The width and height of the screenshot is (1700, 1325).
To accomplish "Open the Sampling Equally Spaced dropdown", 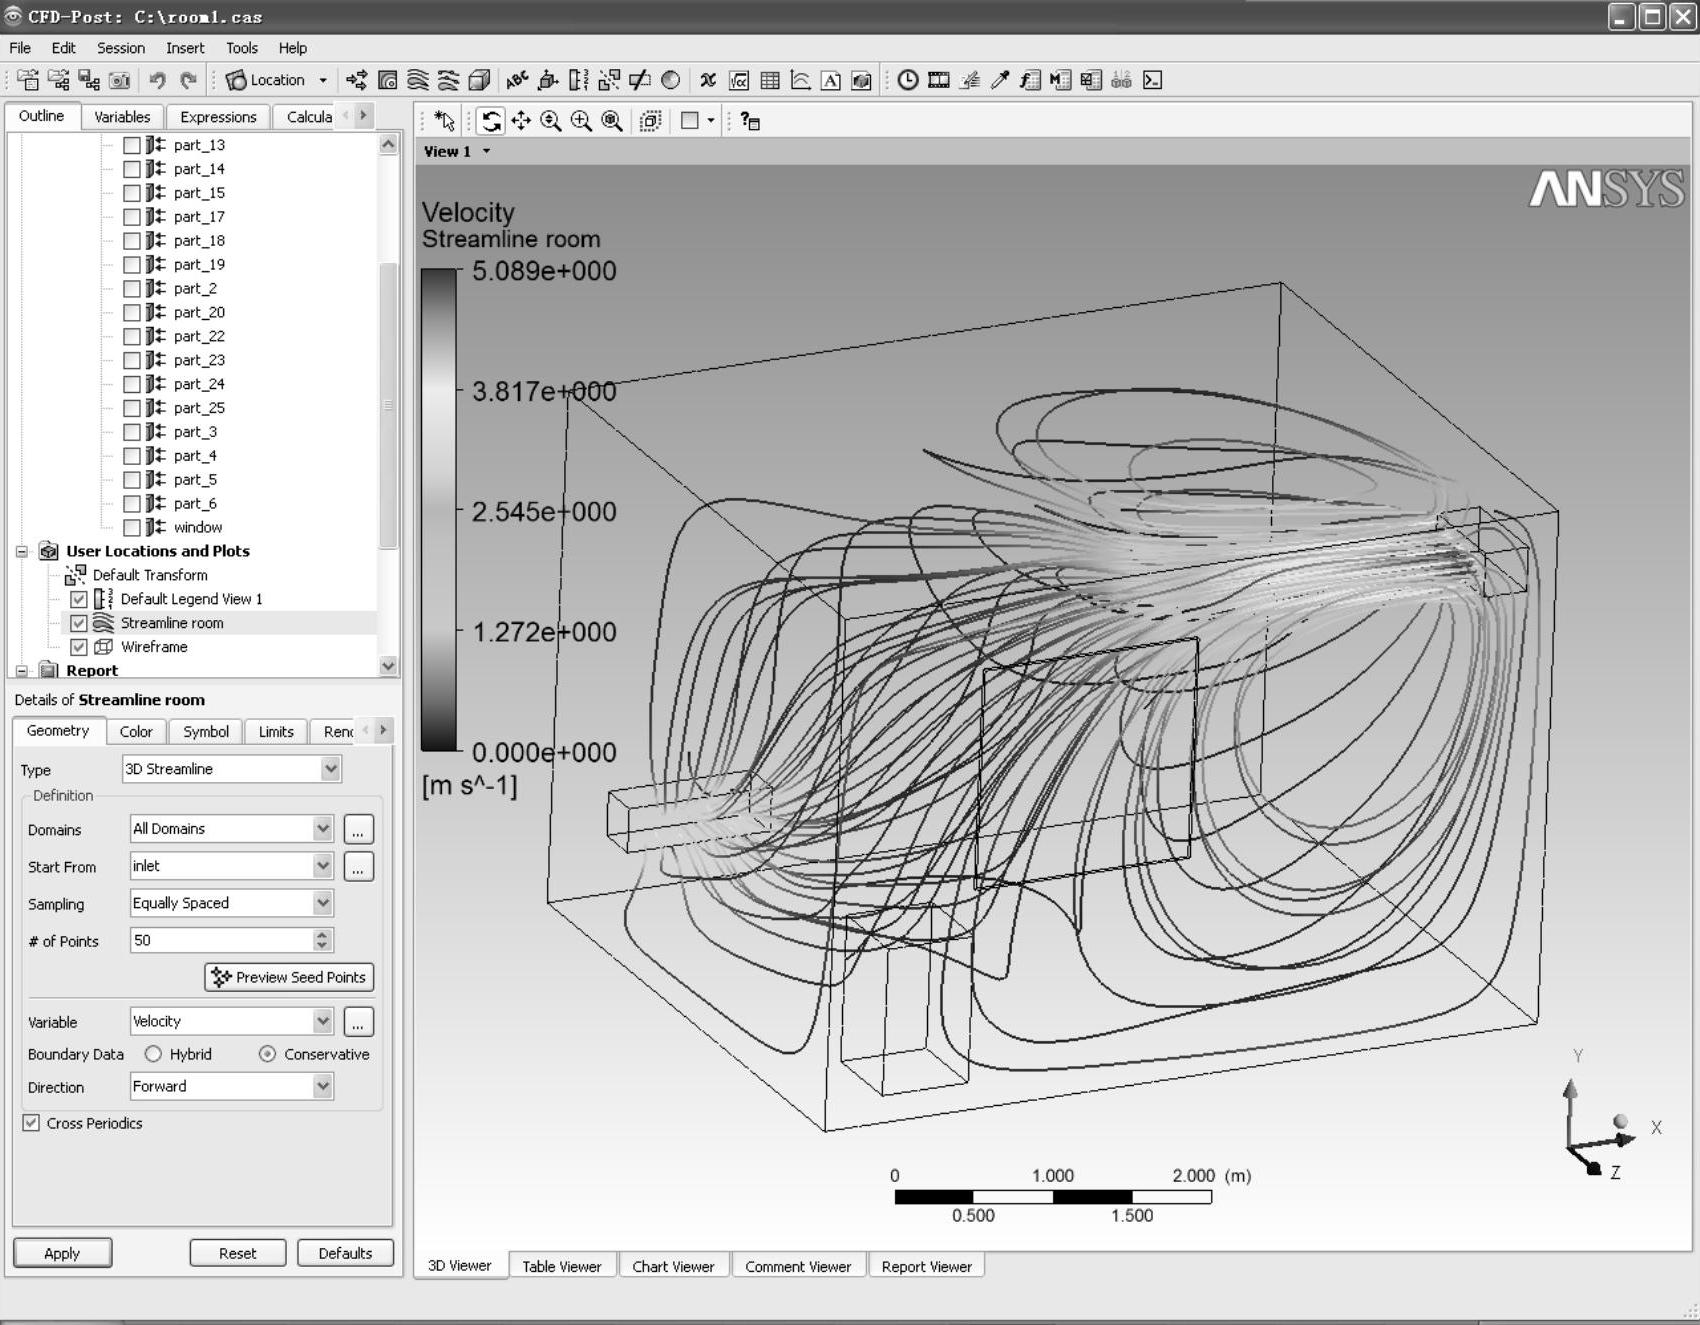I will [x=322, y=903].
